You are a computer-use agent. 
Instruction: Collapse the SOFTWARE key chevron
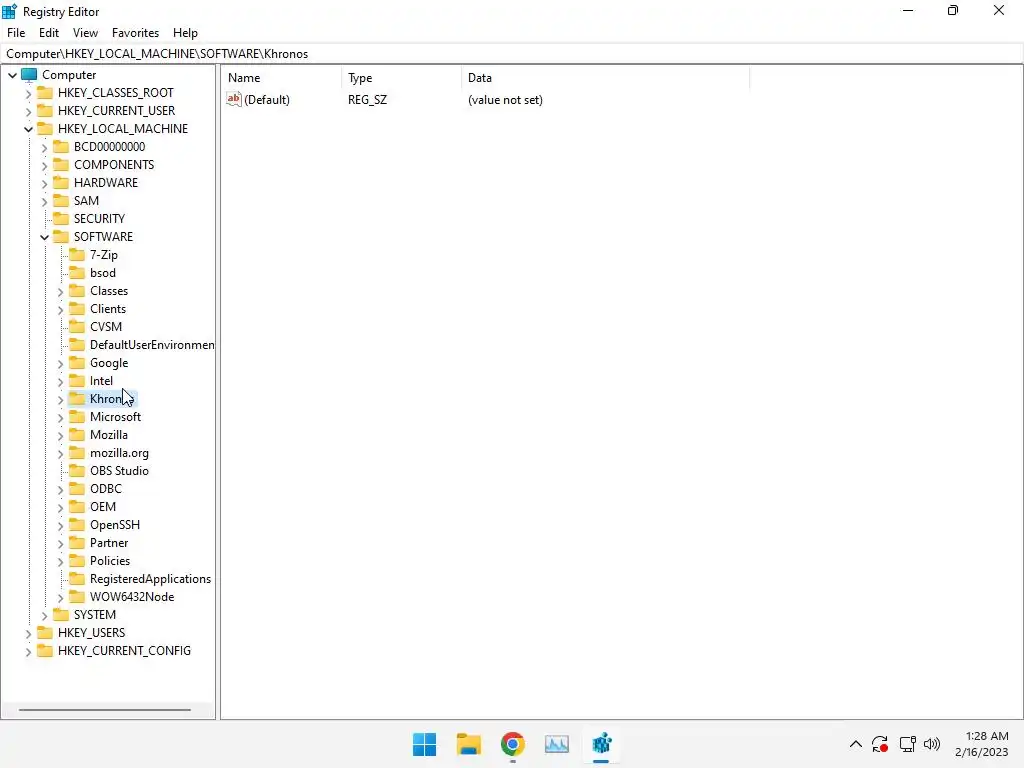(44, 237)
